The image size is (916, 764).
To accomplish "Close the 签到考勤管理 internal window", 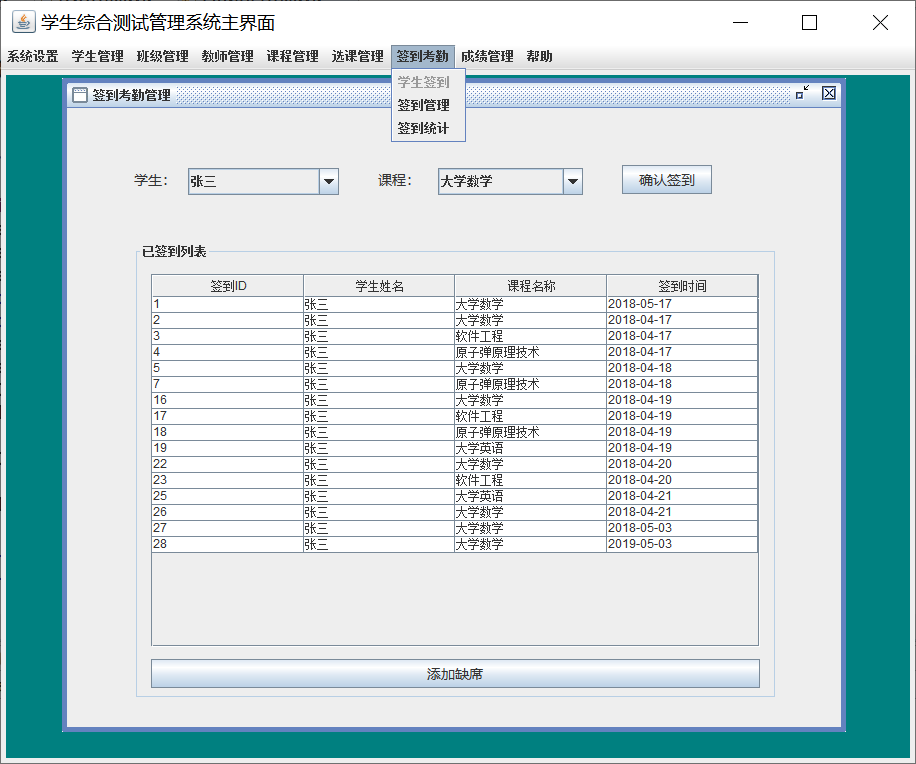I will coord(828,93).
